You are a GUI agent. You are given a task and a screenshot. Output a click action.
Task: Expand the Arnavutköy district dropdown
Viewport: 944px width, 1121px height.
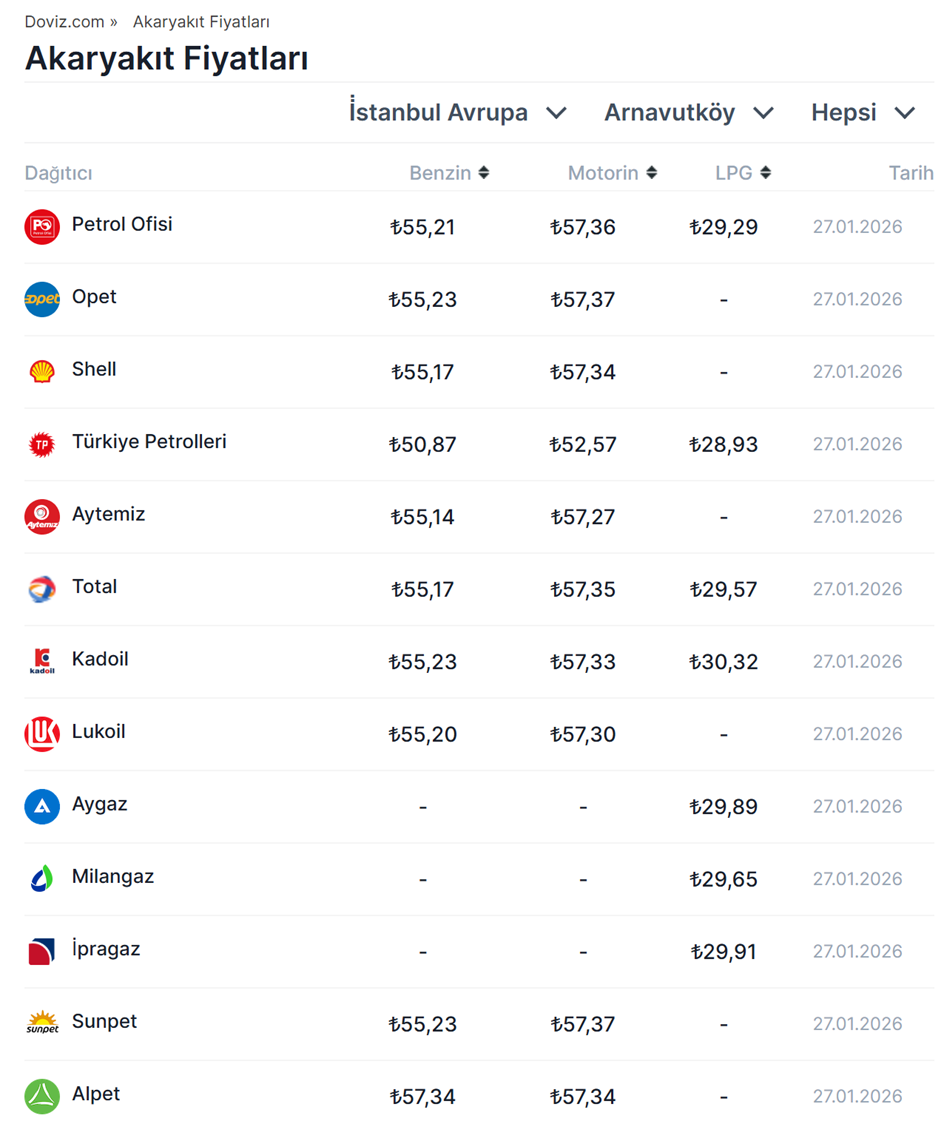click(x=689, y=113)
